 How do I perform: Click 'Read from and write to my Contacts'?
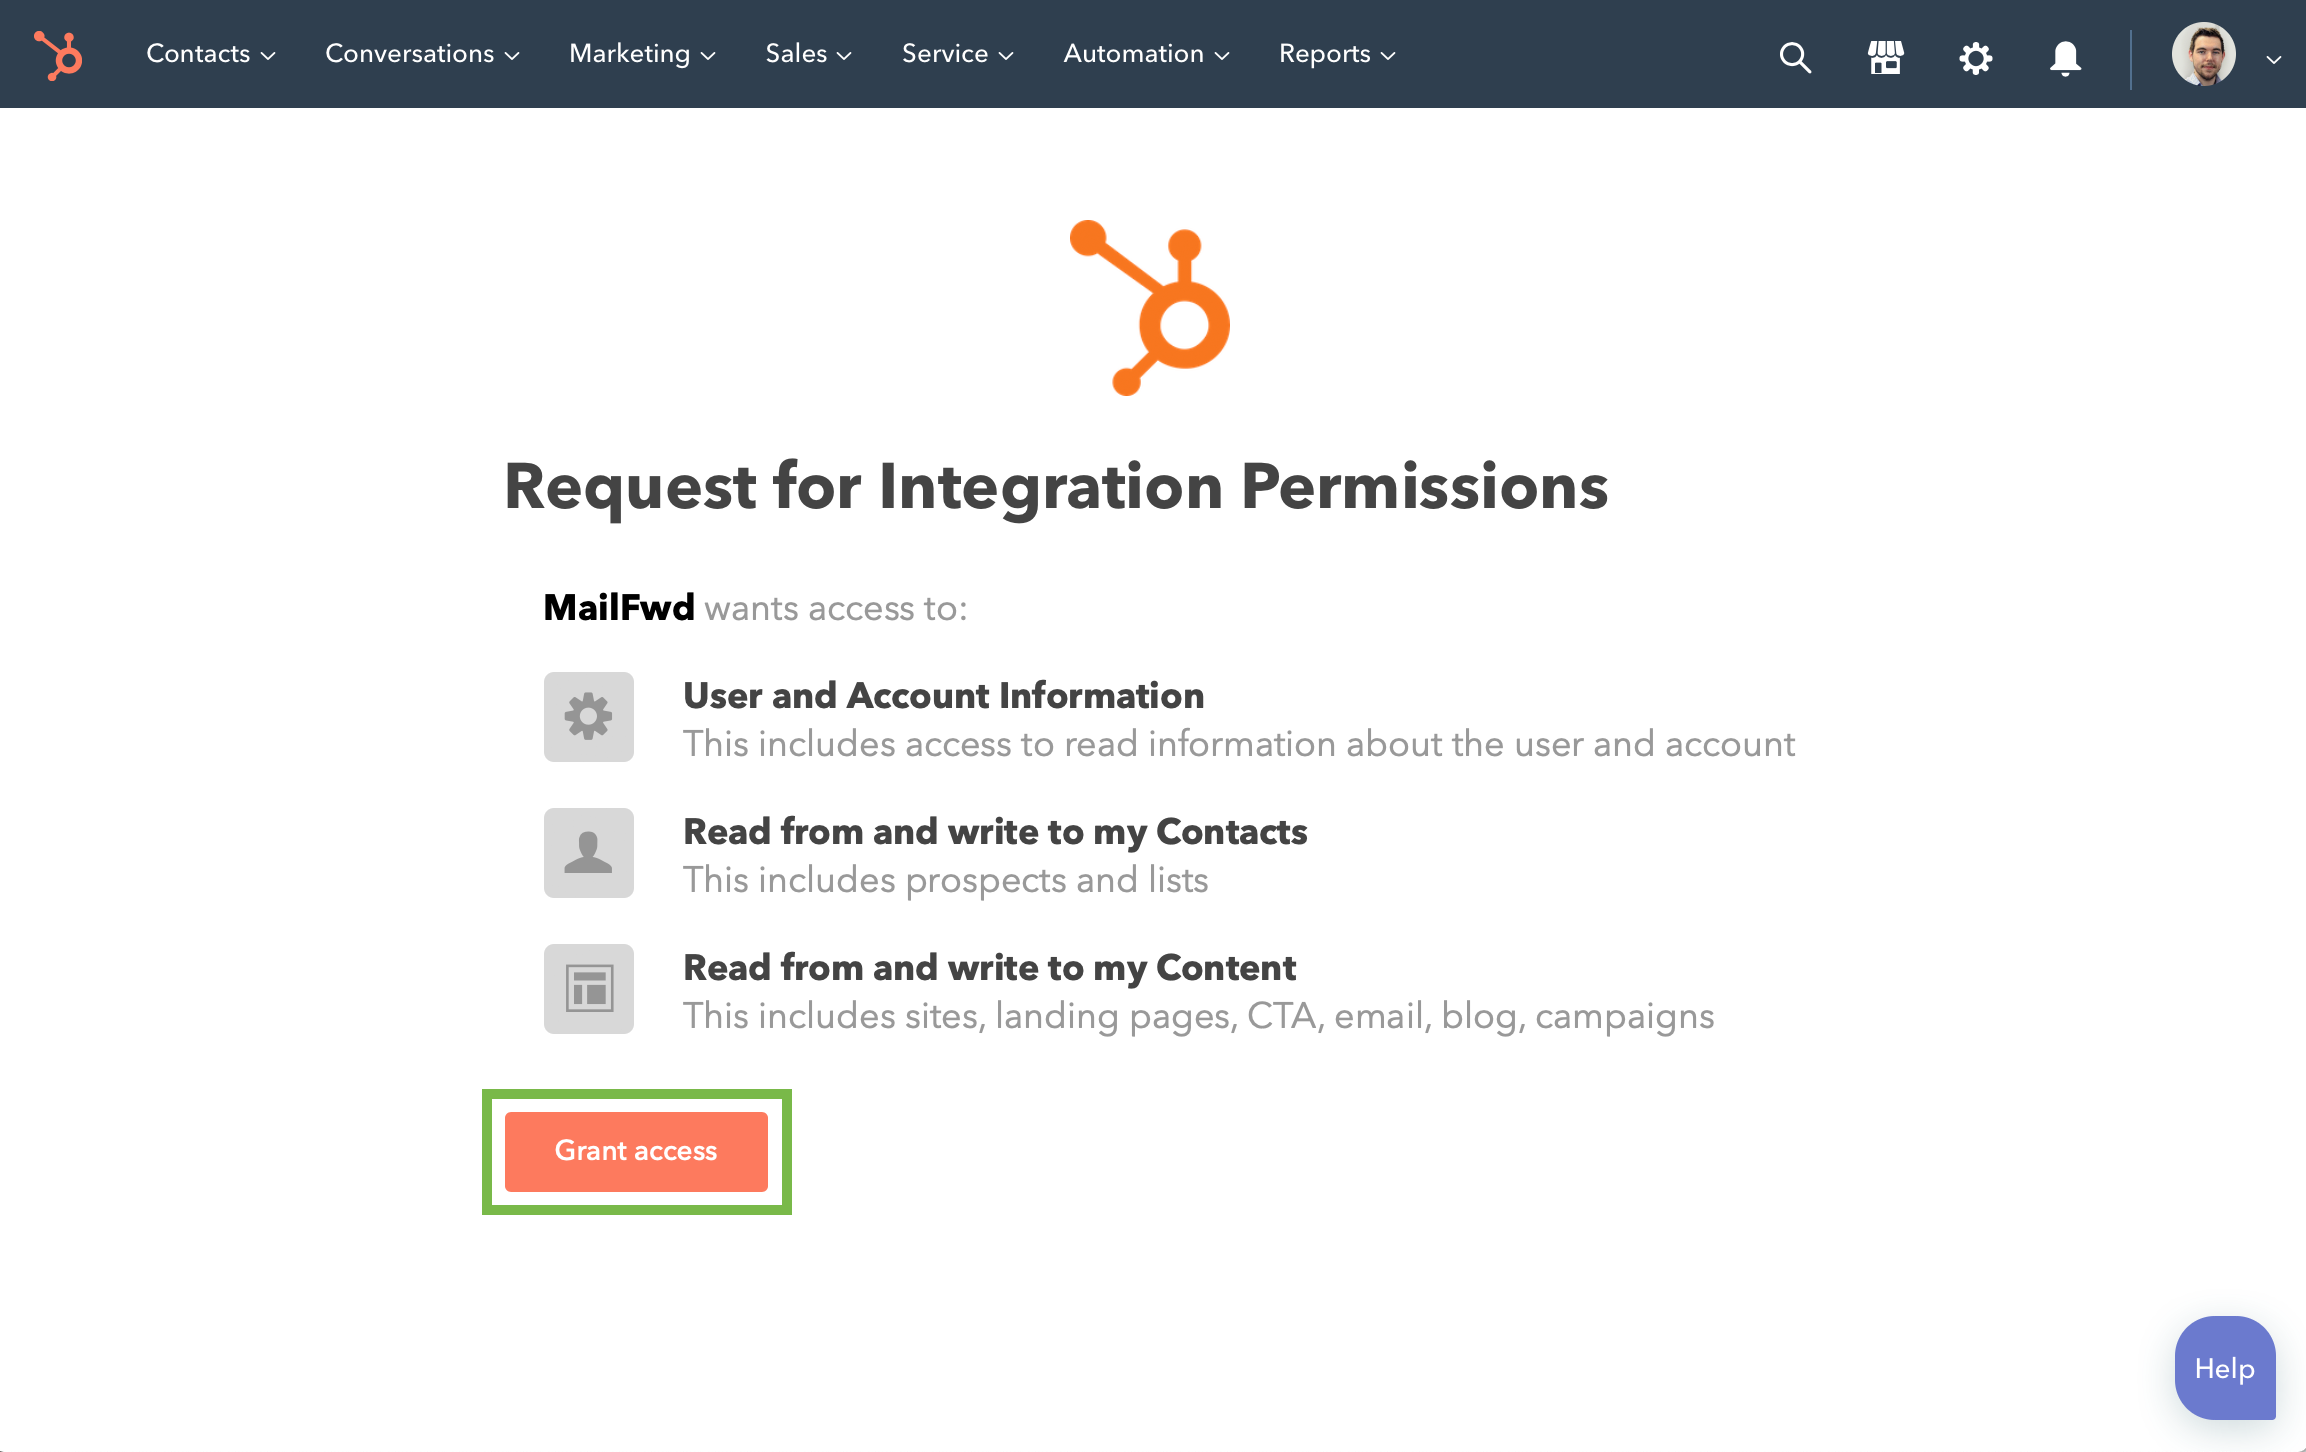tap(995, 831)
